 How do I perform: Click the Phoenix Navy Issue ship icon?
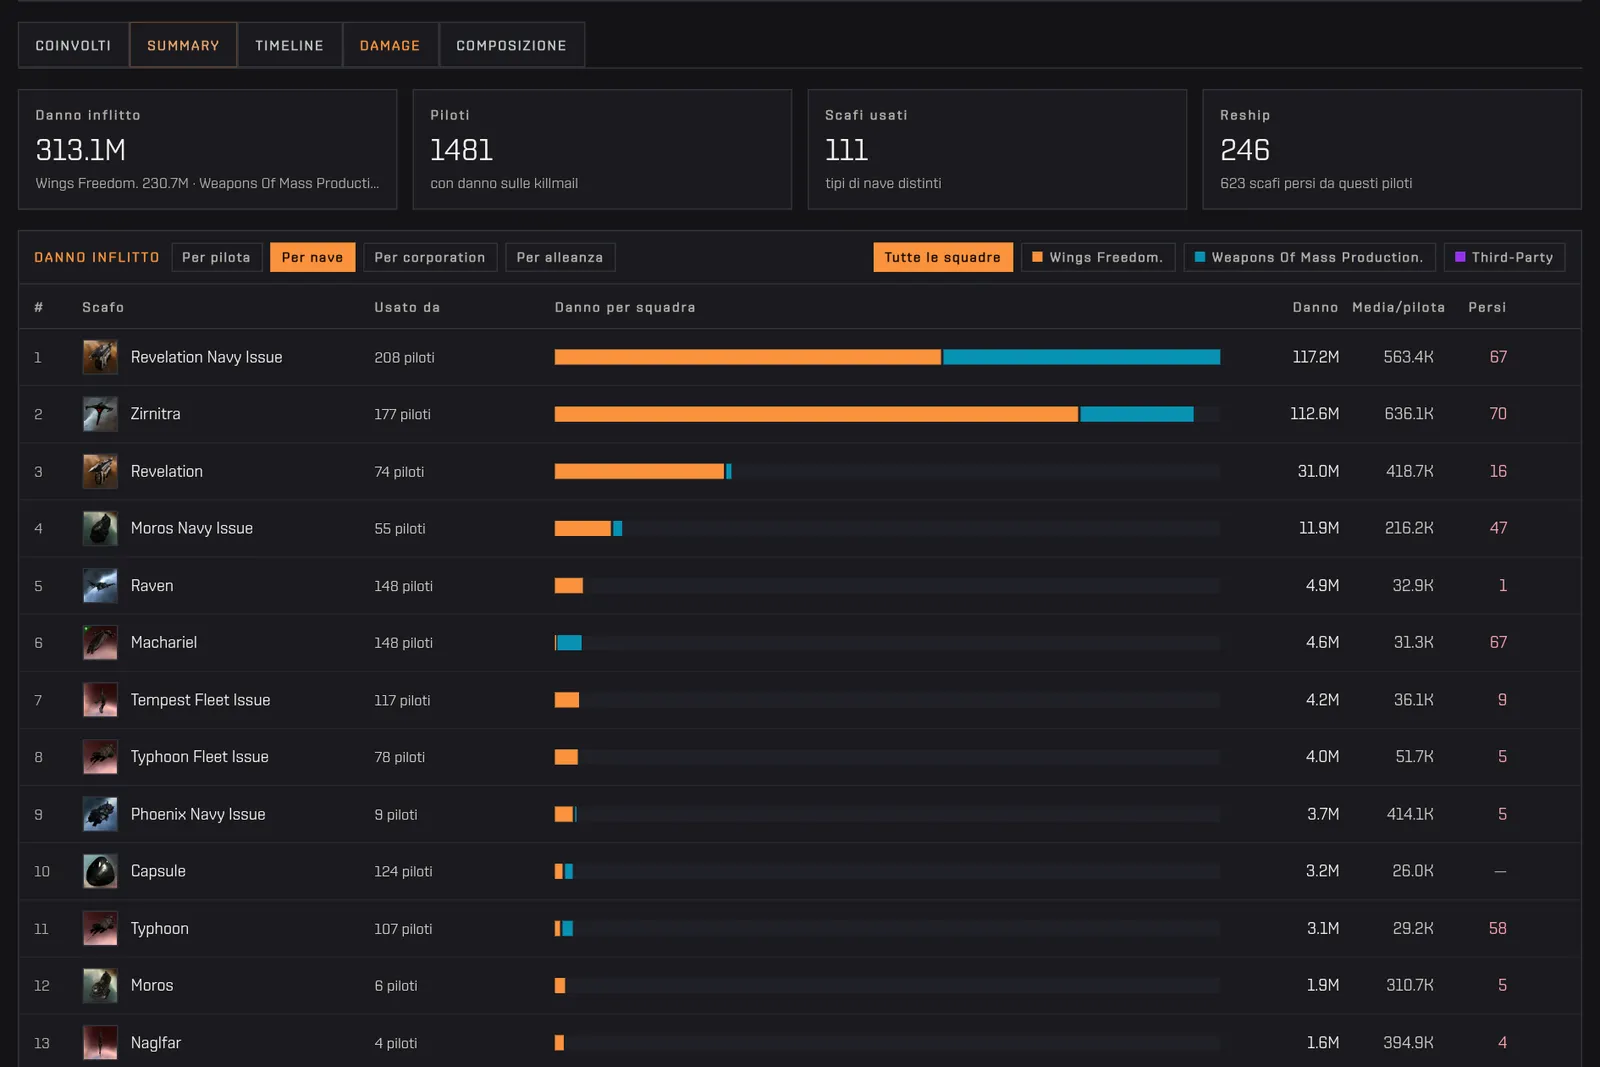tap(100, 814)
